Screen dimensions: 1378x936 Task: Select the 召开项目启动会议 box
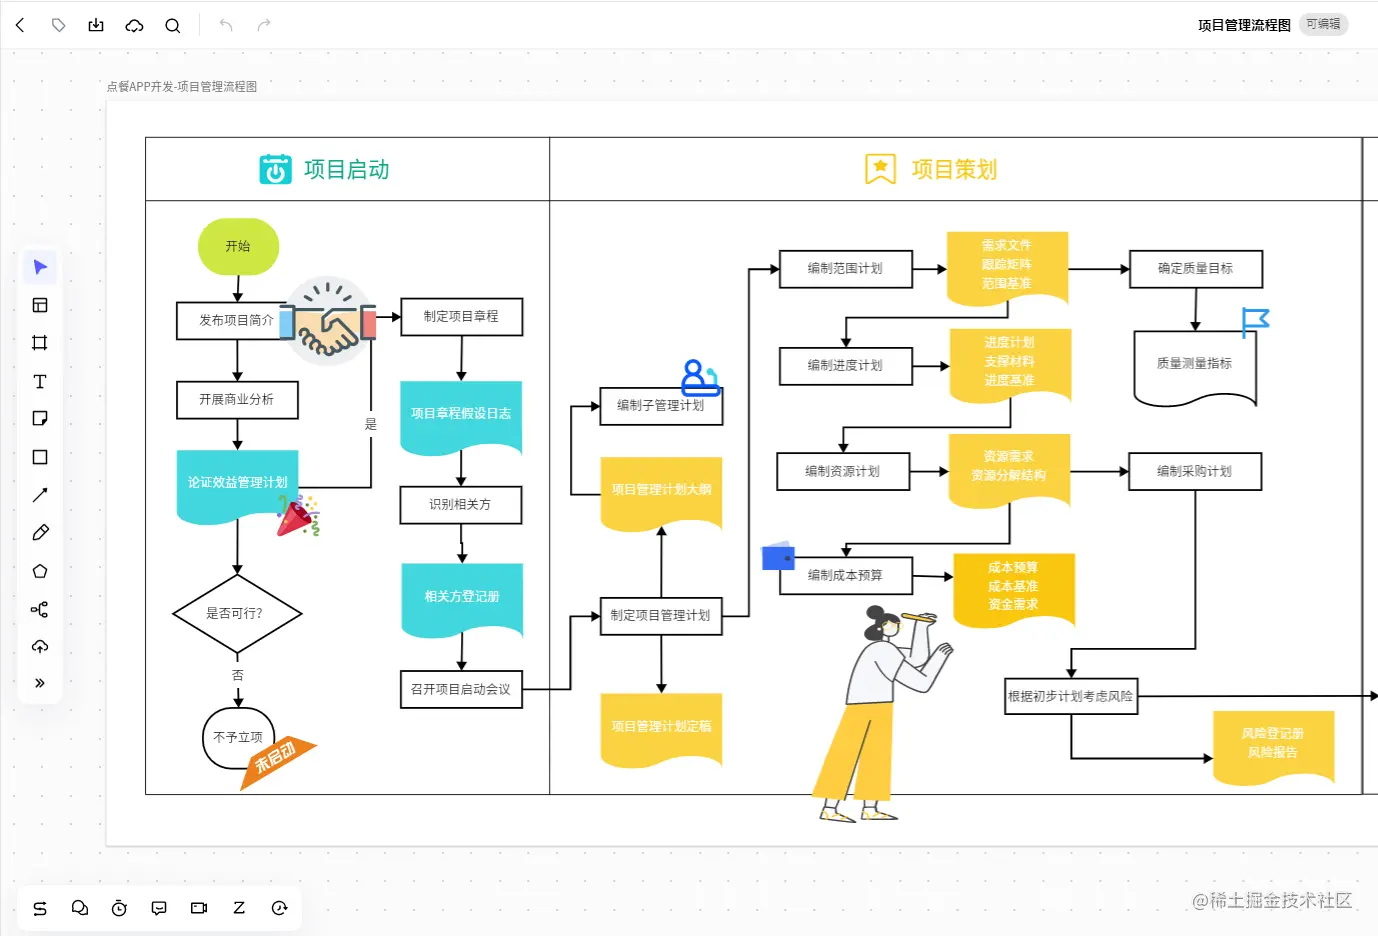461,689
